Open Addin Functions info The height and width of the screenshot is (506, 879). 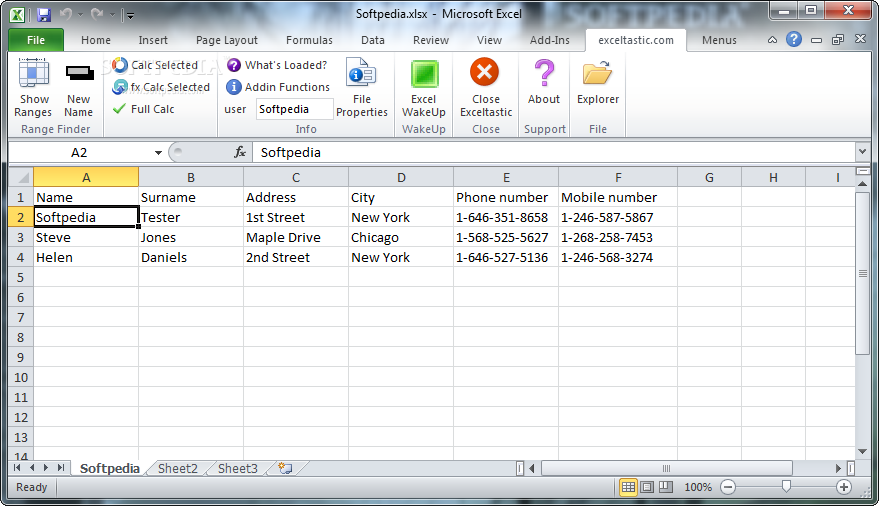coord(278,87)
